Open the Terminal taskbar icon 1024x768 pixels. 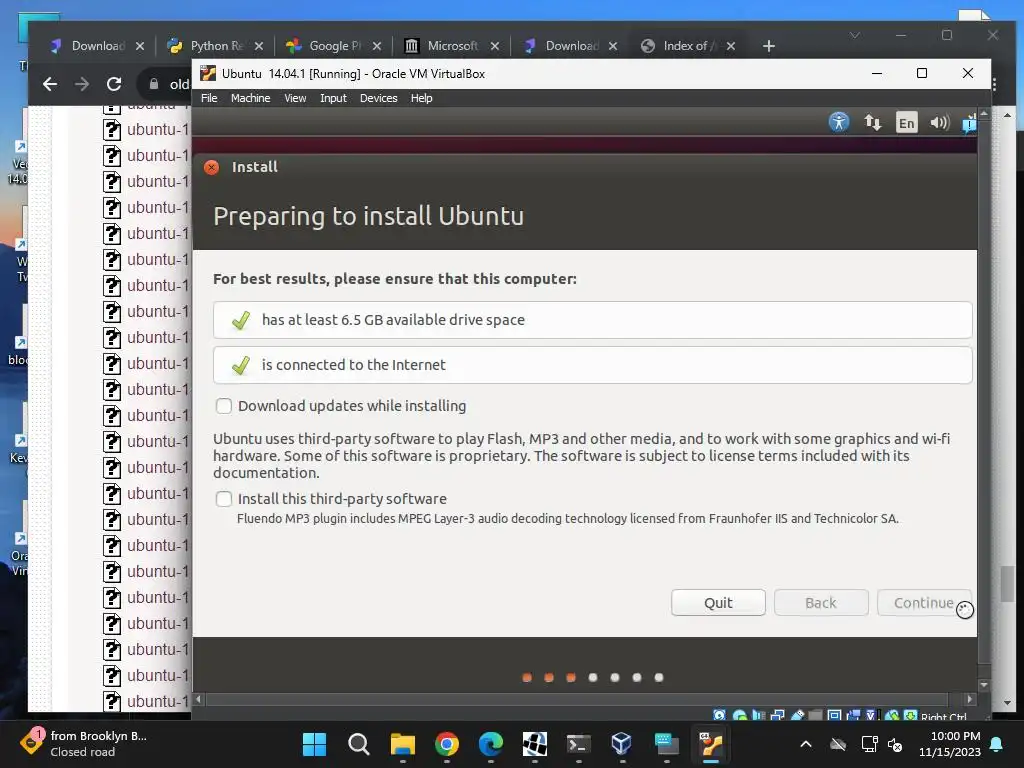tap(579, 744)
